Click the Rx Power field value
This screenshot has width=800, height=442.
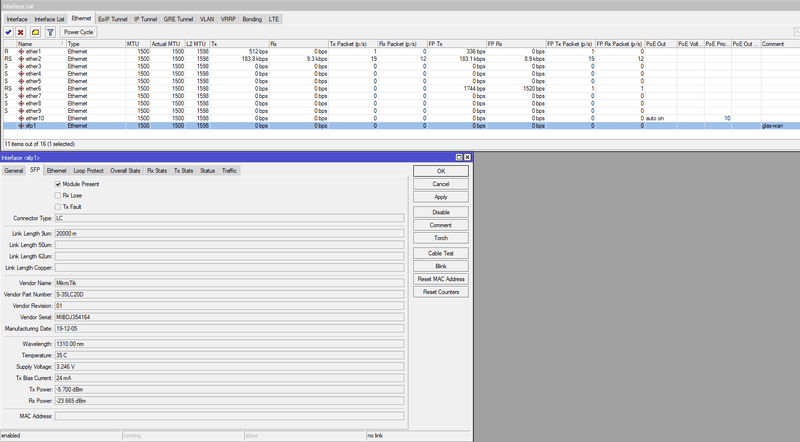click(230, 401)
